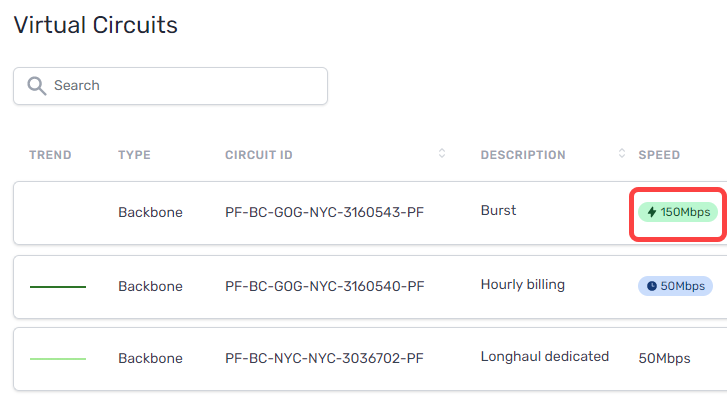727x398 pixels.
Task: Click the TYPE column header
Action: pos(134,155)
